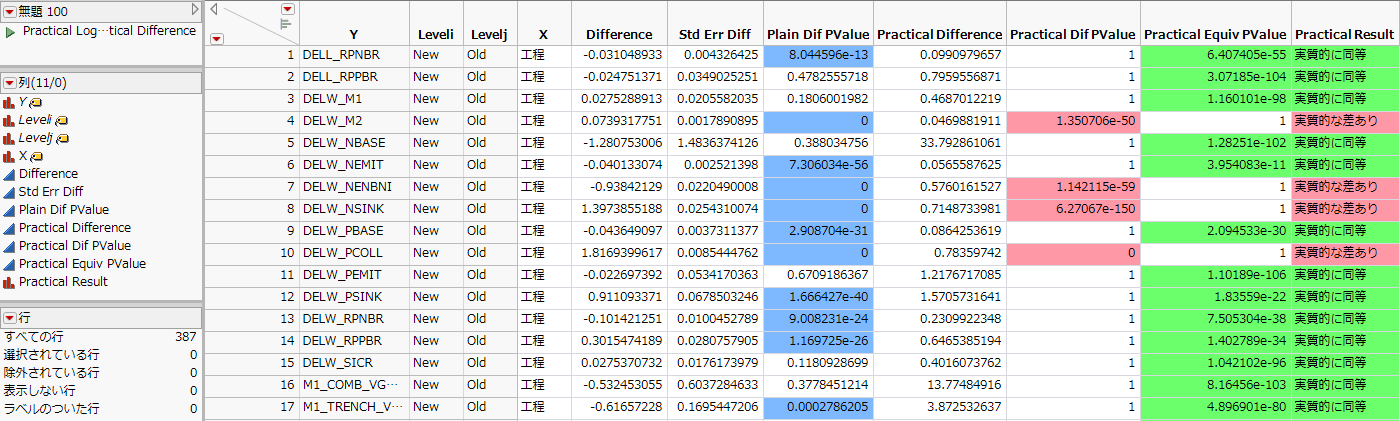Viewport: 1400px width, 421px height.
Task: Open the columns red triangle in the grid corner
Action: point(287,9)
